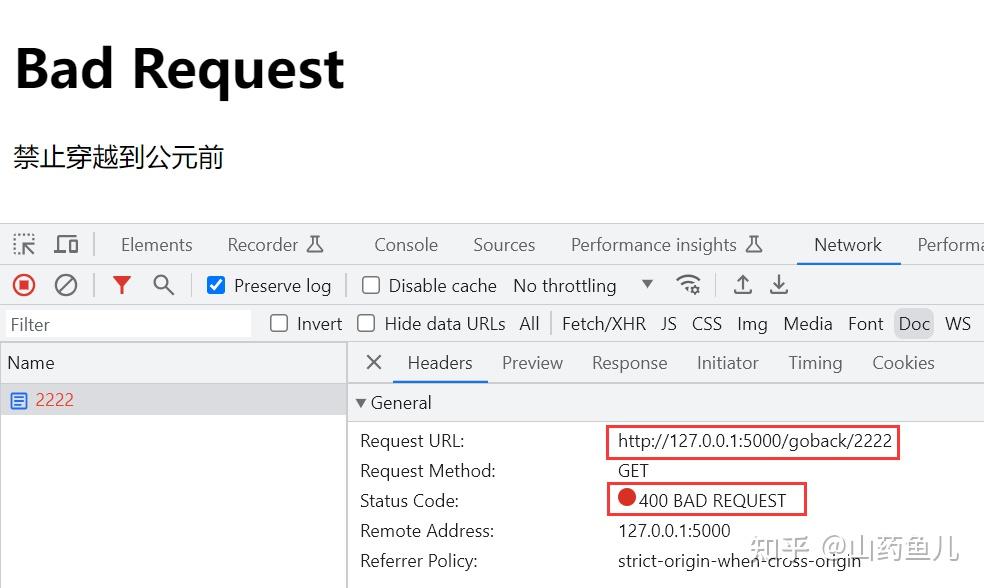The height and width of the screenshot is (588, 984).
Task: Check the Invert filter checkbox
Action: (x=279, y=323)
